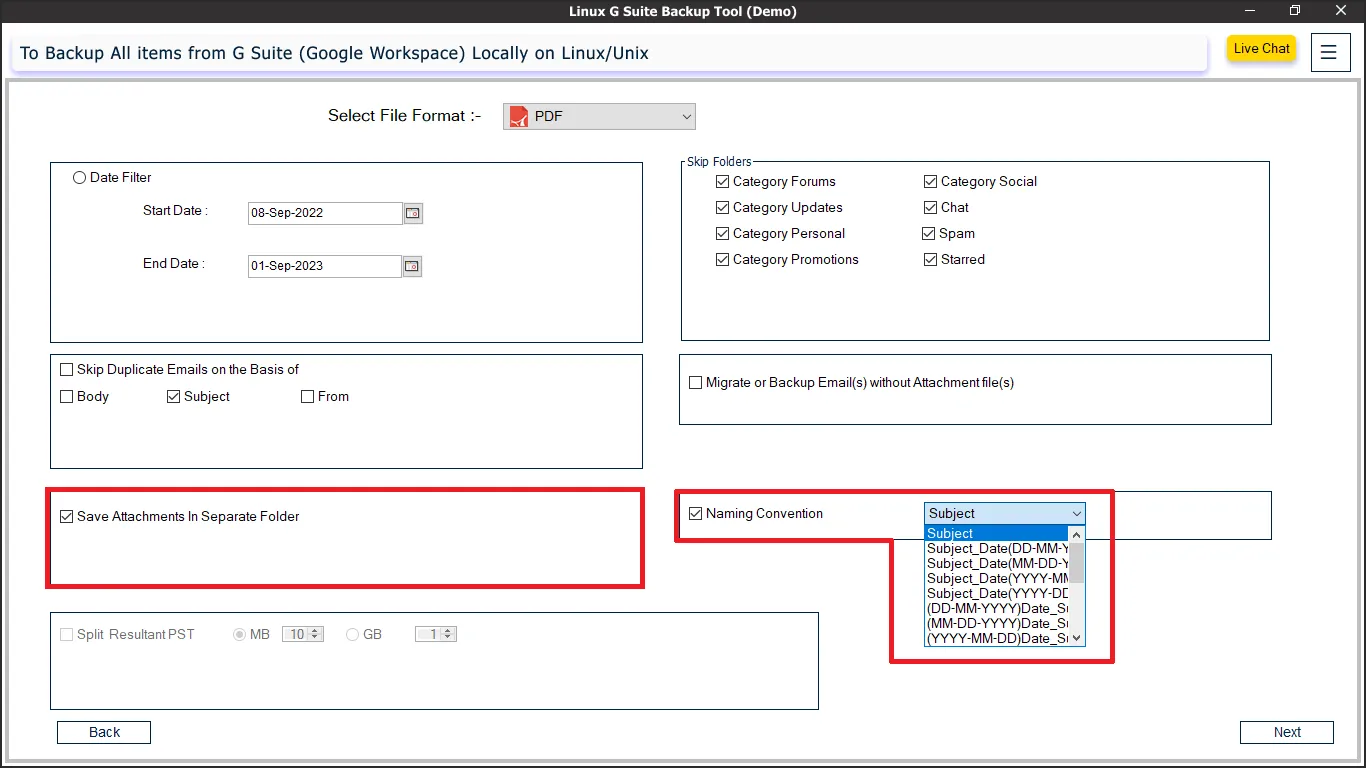Uncheck Save Attachments In Separate Folder

coord(67,517)
